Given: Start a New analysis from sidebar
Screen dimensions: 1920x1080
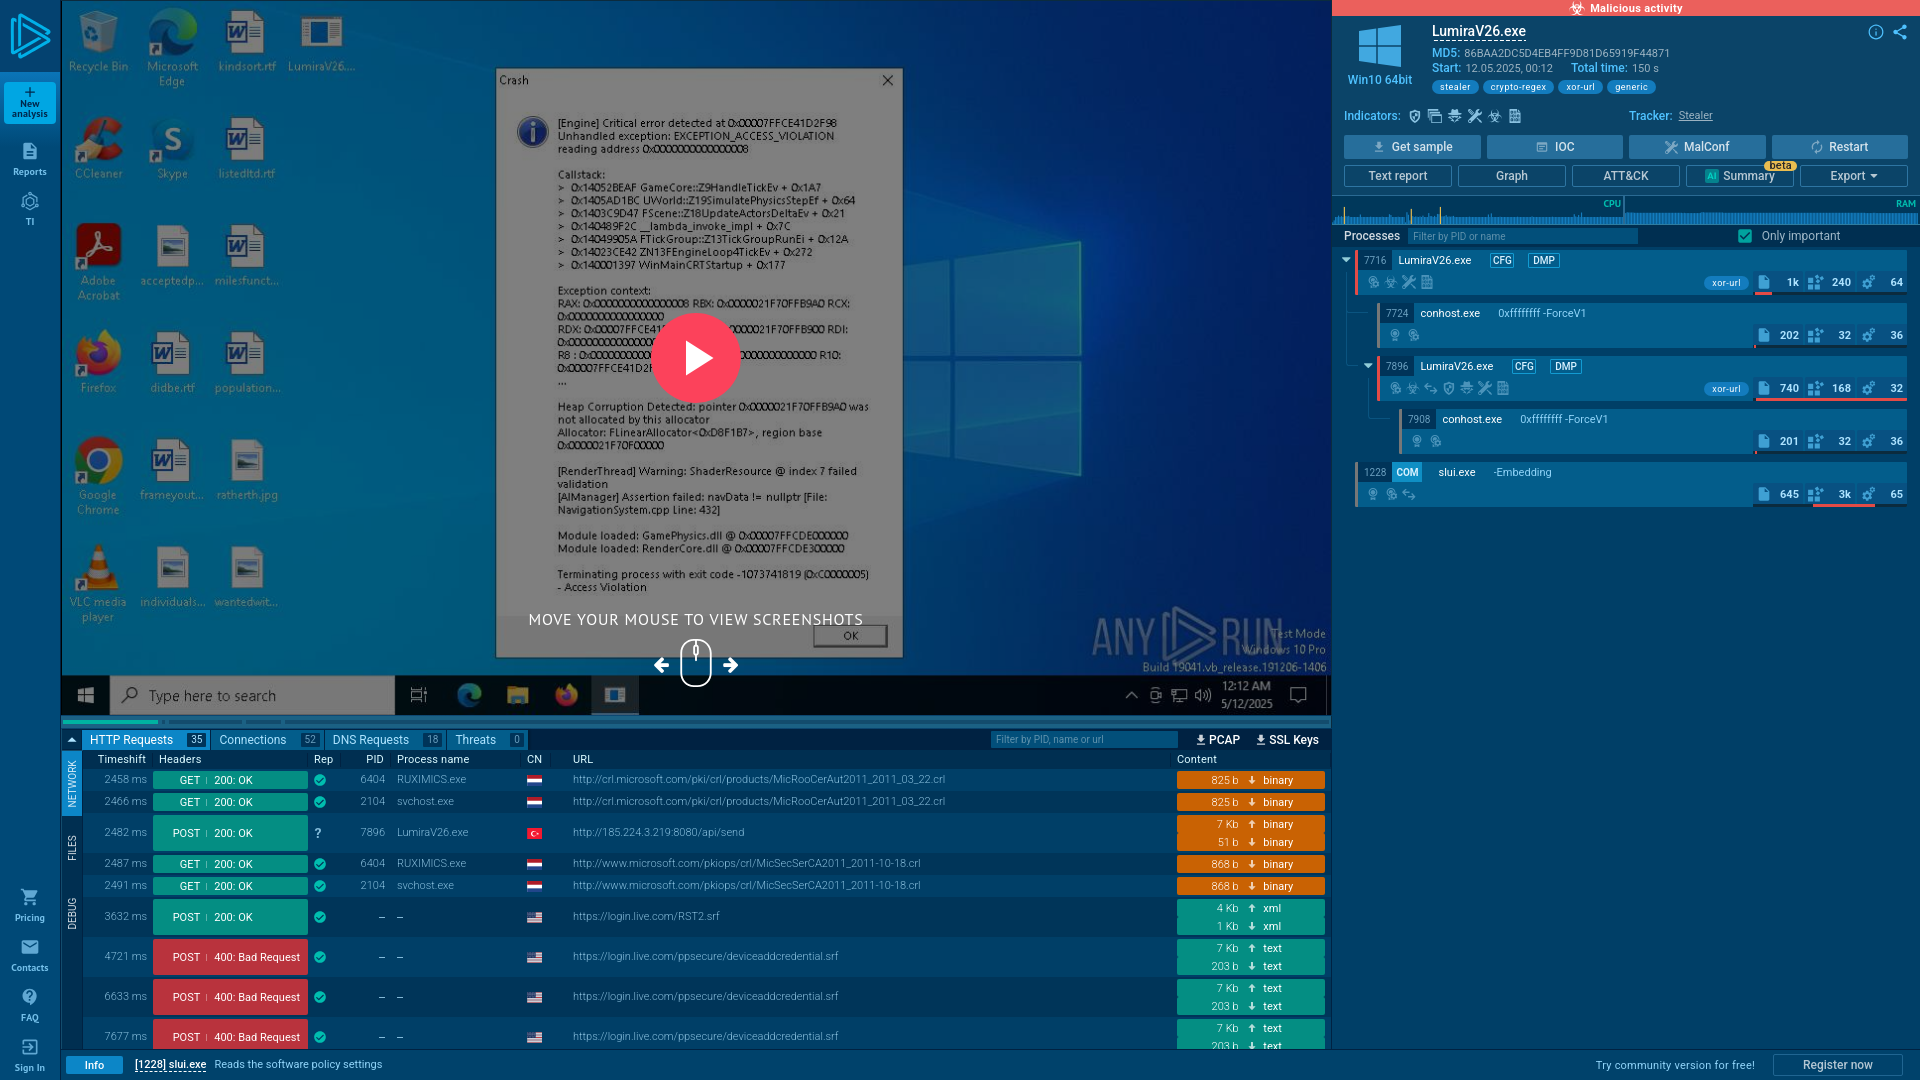Looking at the screenshot, I should [x=30, y=102].
